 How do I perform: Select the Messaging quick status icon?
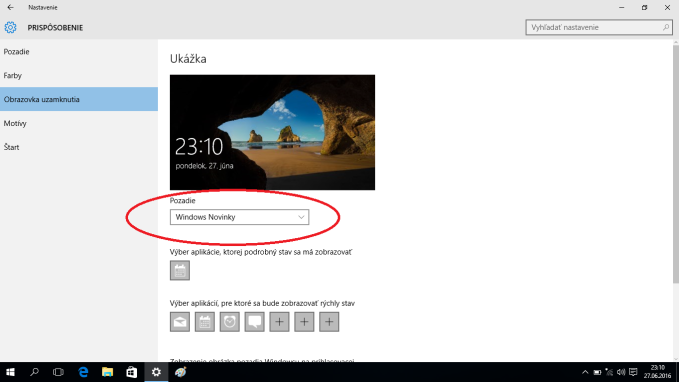(x=255, y=322)
